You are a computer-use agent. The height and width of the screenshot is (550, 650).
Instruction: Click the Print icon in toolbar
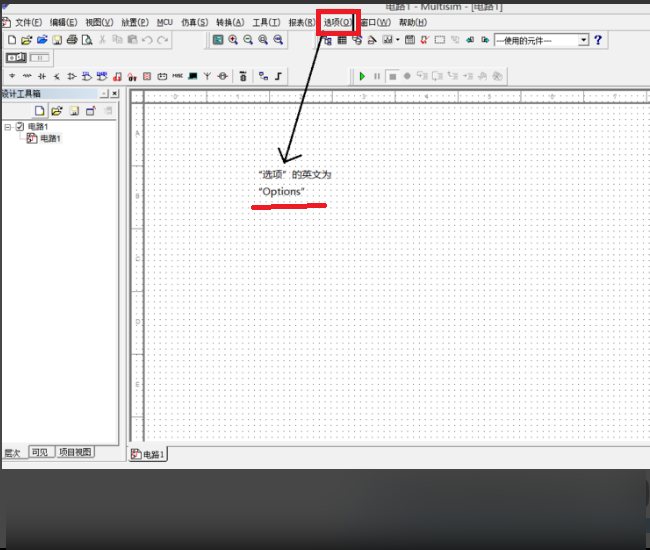(72, 40)
